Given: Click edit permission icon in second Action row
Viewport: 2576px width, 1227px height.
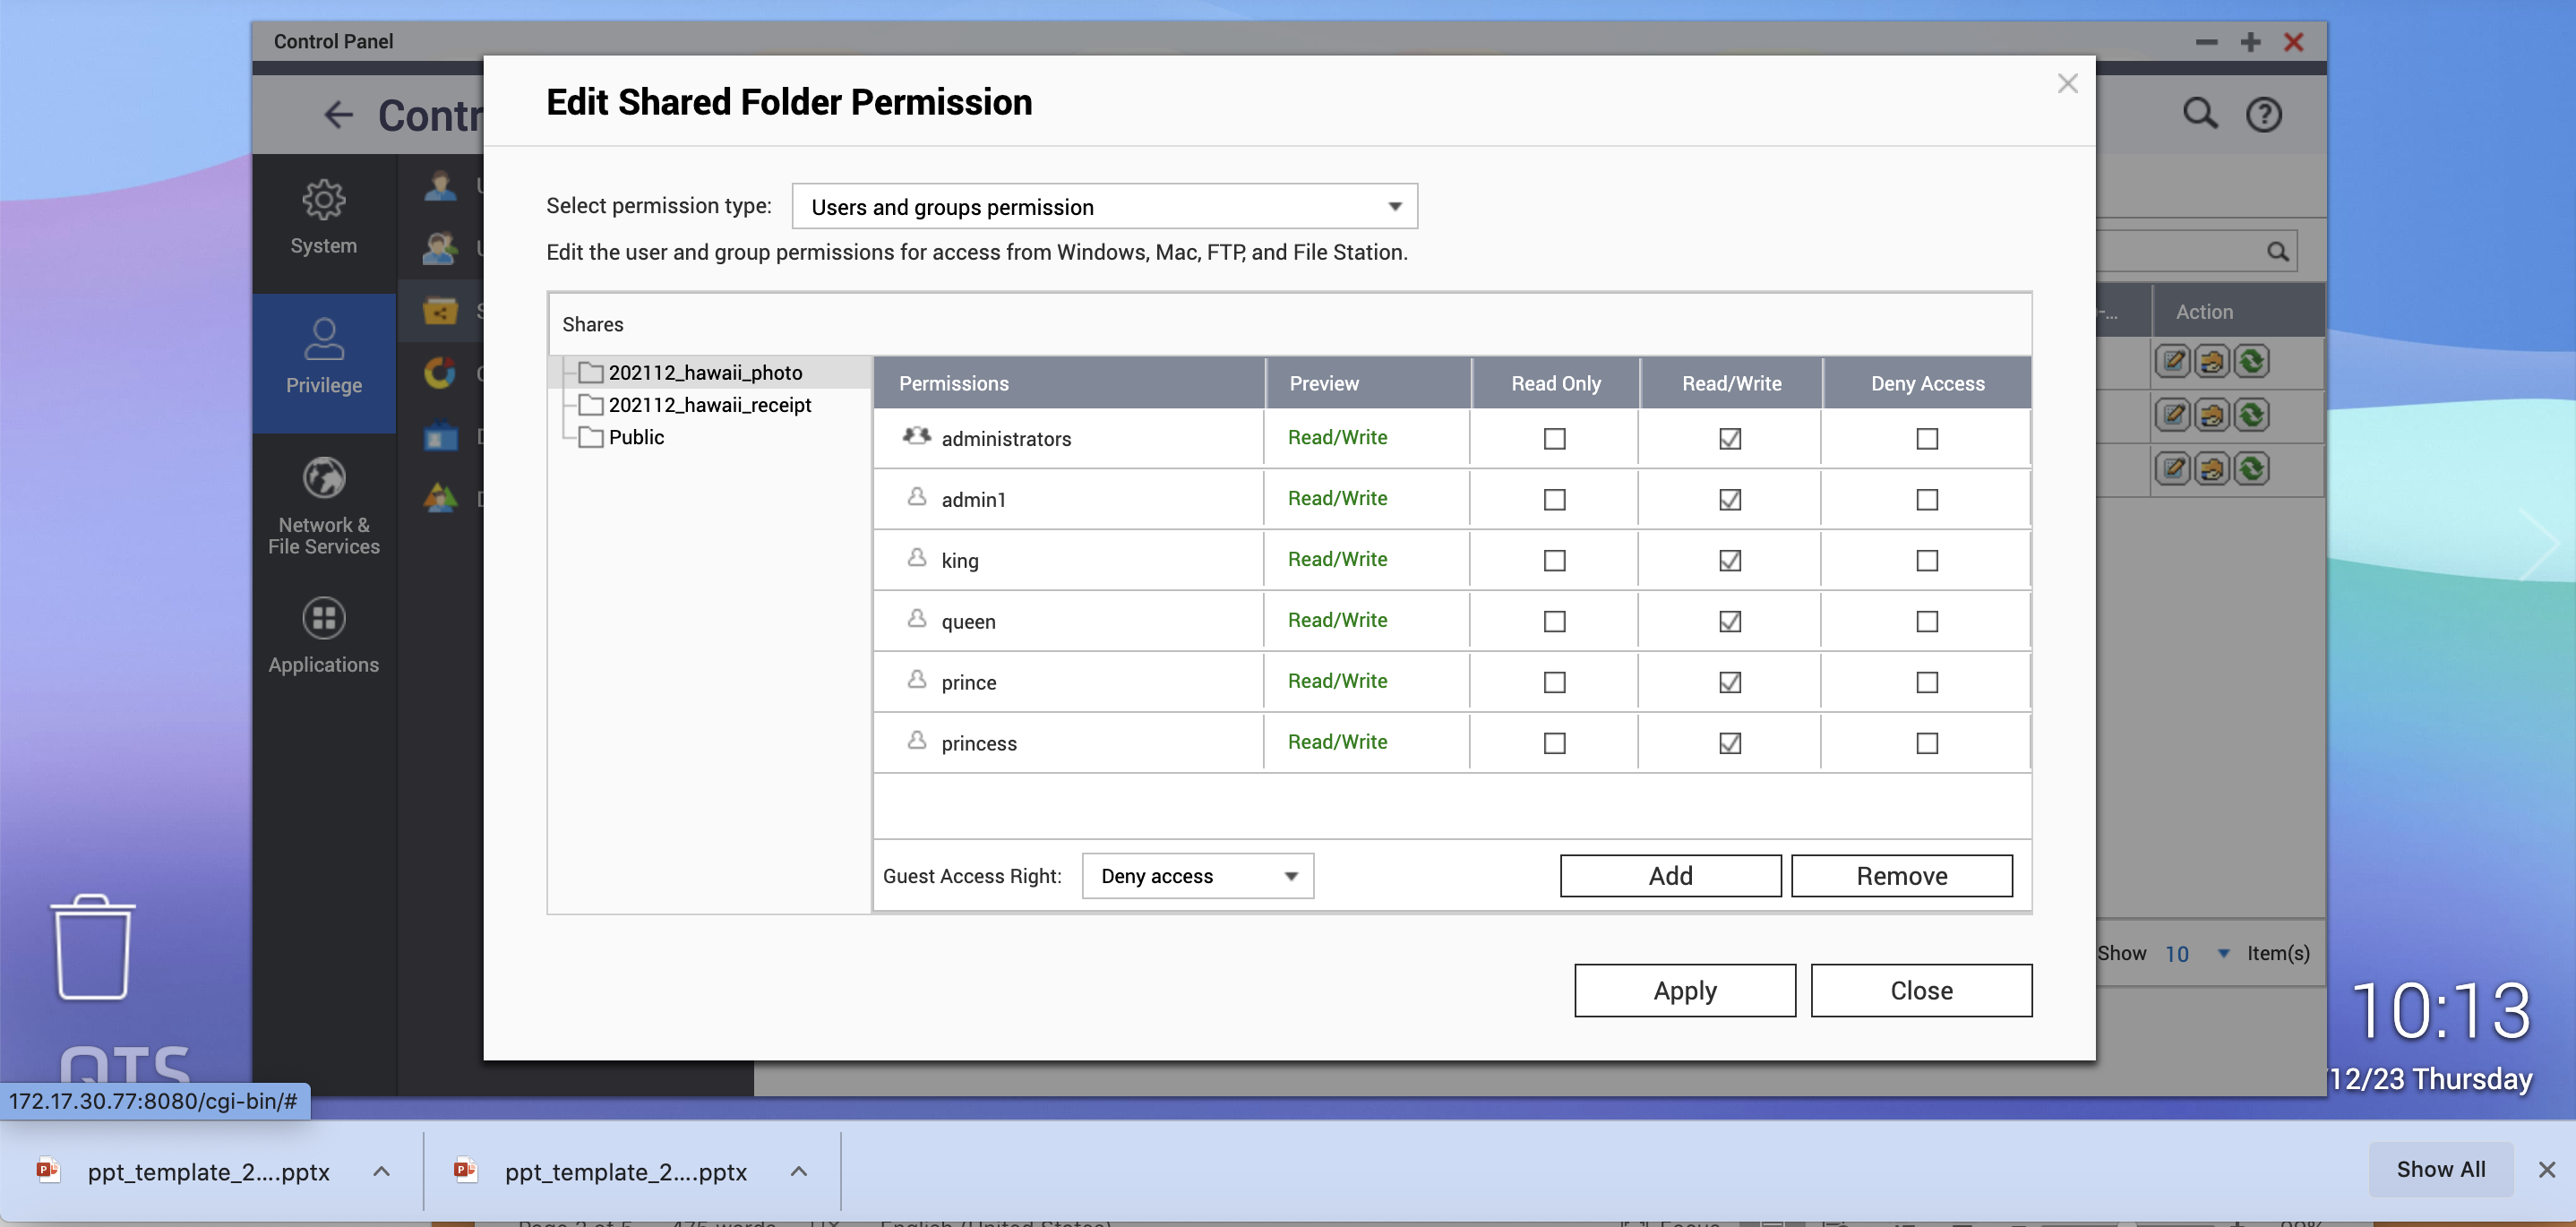Looking at the screenshot, I should coord(2212,415).
